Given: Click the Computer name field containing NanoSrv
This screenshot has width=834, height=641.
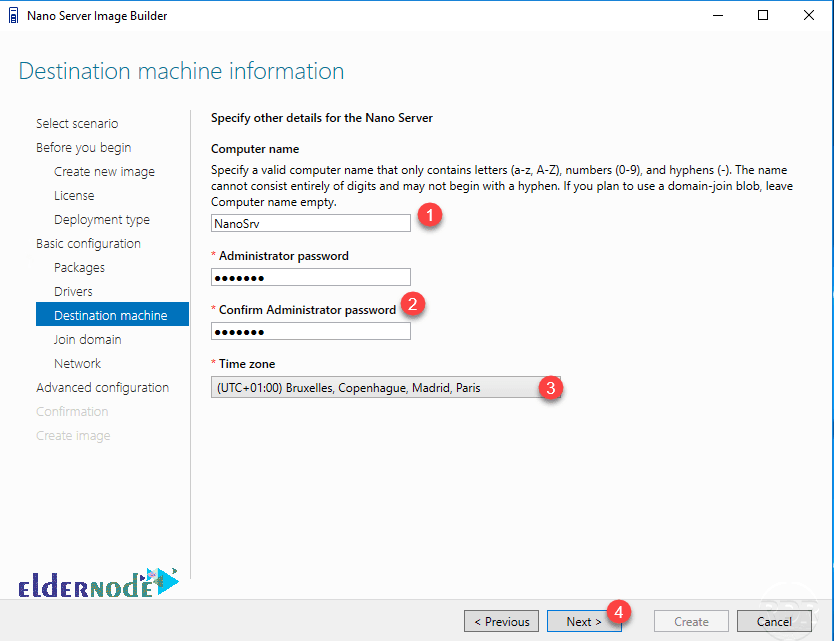Looking at the screenshot, I should (311, 223).
